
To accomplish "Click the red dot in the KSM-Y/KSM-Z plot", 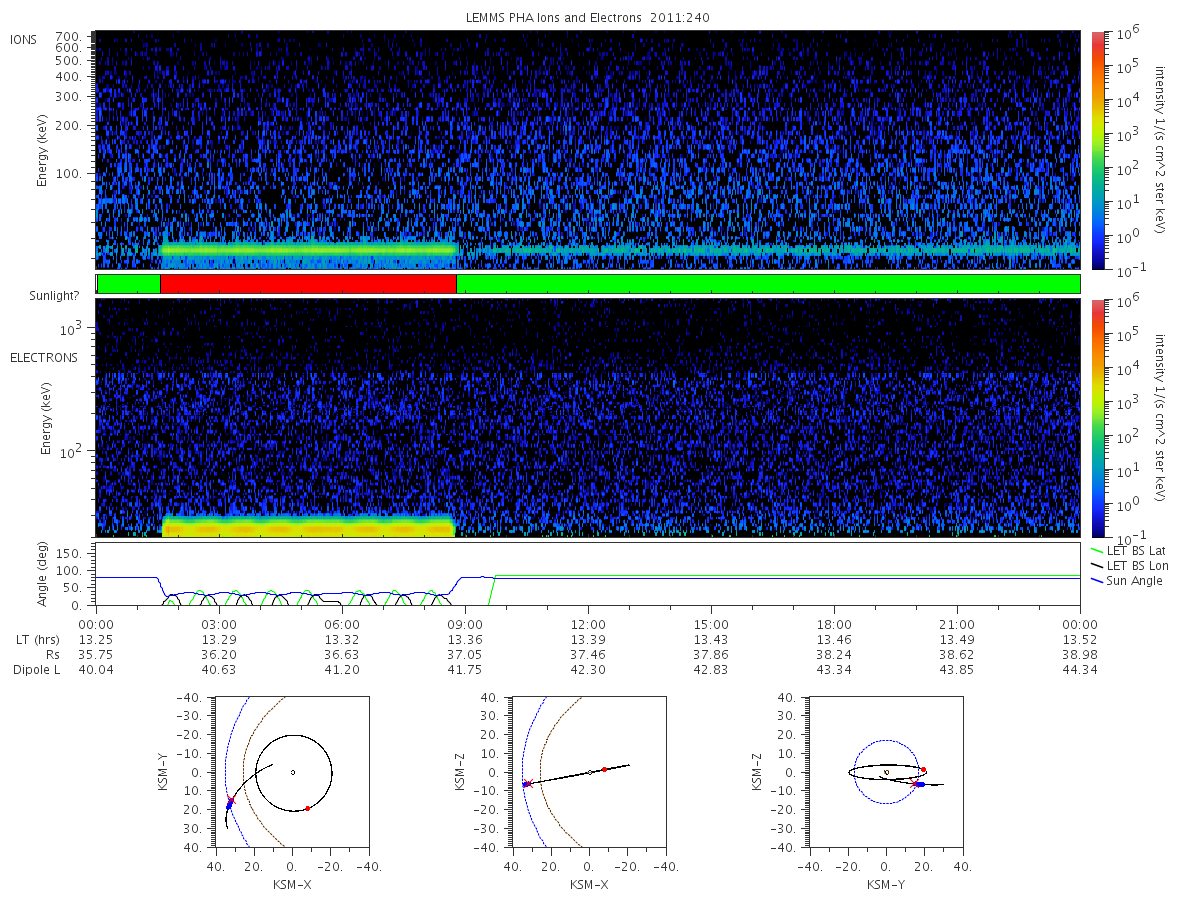I will (923, 770).
